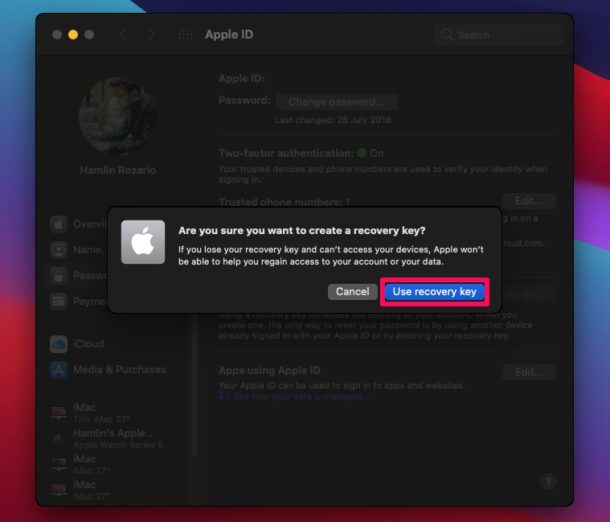Select the Payment card sidebar icon

pos(59,301)
